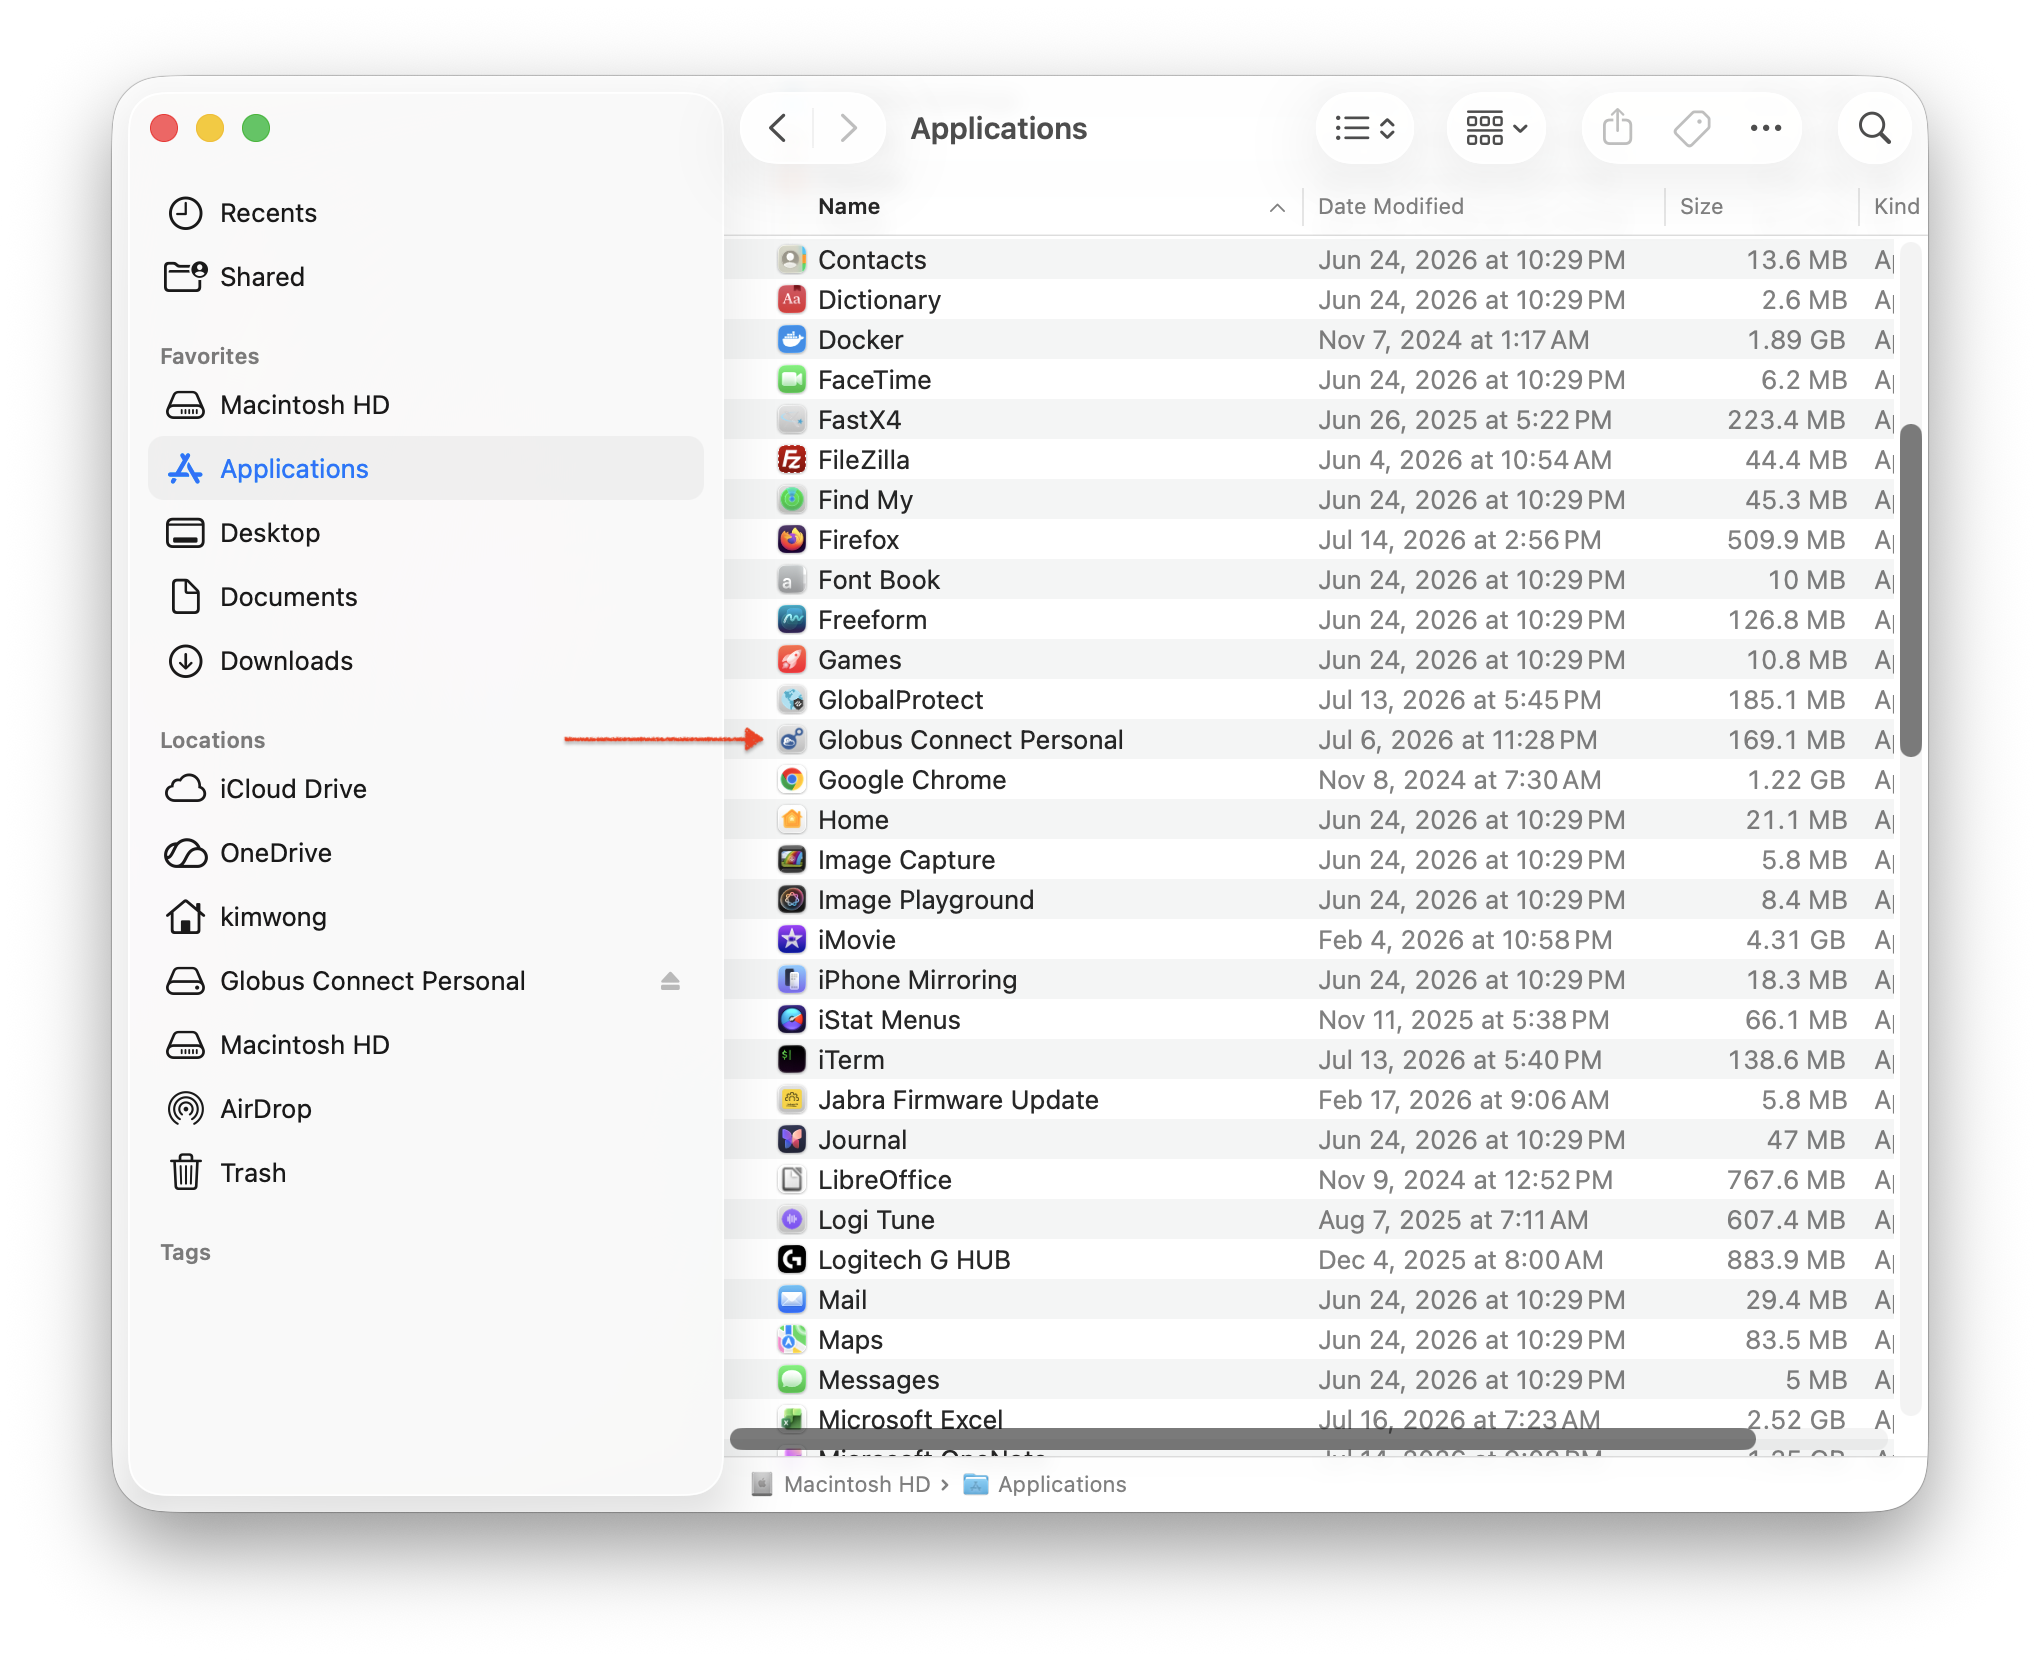Select the Logitech G HUB app icon
Viewport: 2040px width, 1660px height.
(x=792, y=1260)
